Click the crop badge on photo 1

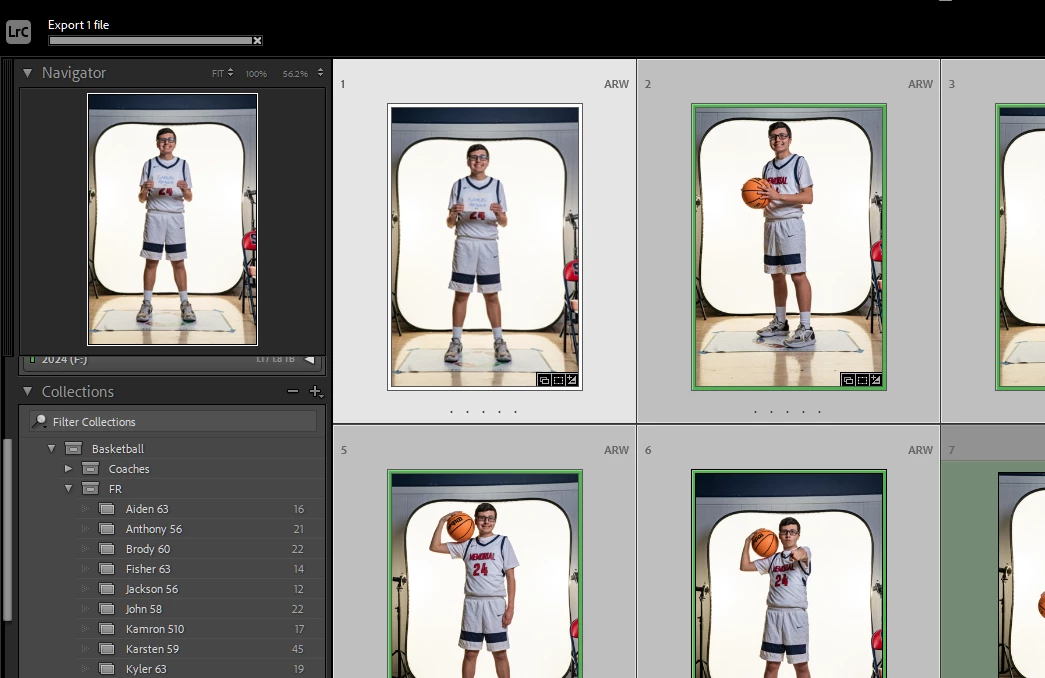(x=558, y=380)
